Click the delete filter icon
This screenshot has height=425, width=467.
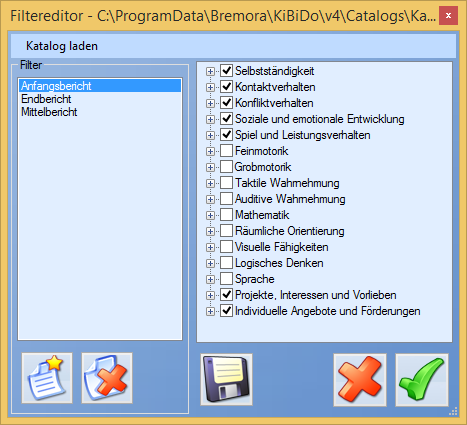coord(107,378)
